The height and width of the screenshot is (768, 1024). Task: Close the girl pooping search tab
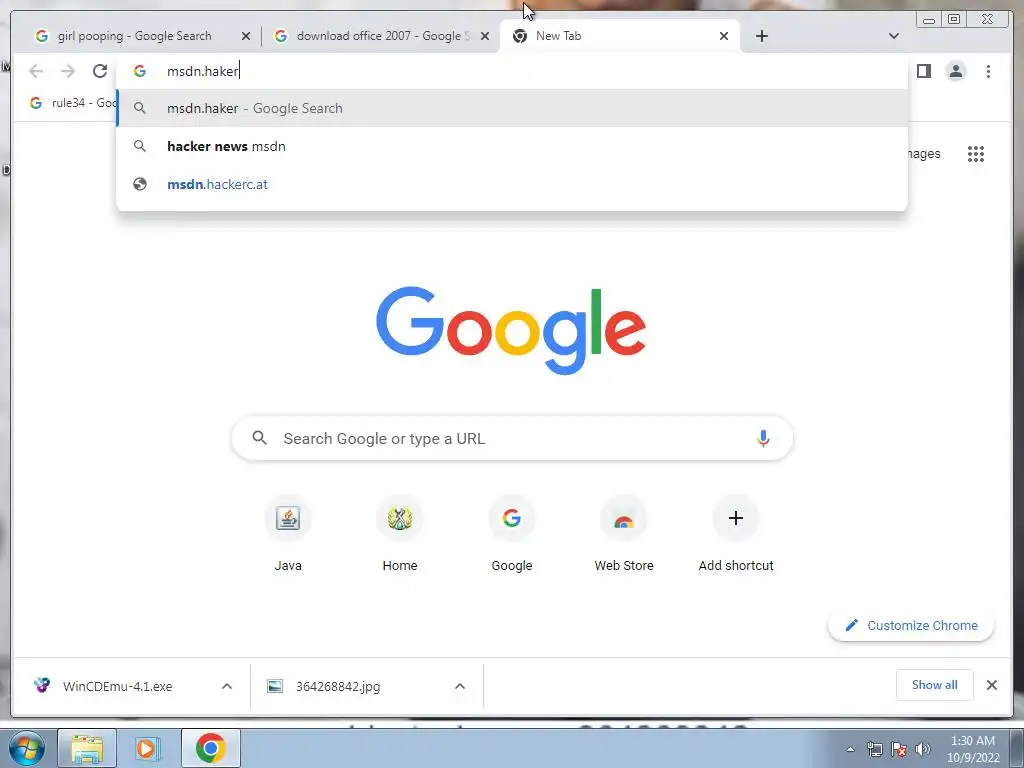[x=246, y=36]
